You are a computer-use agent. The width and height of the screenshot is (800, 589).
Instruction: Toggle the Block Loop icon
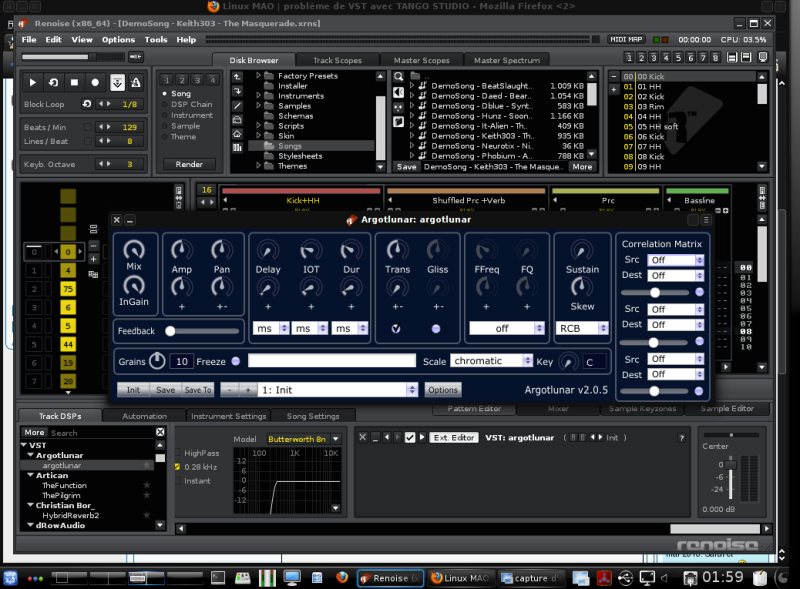coord(87,104)
